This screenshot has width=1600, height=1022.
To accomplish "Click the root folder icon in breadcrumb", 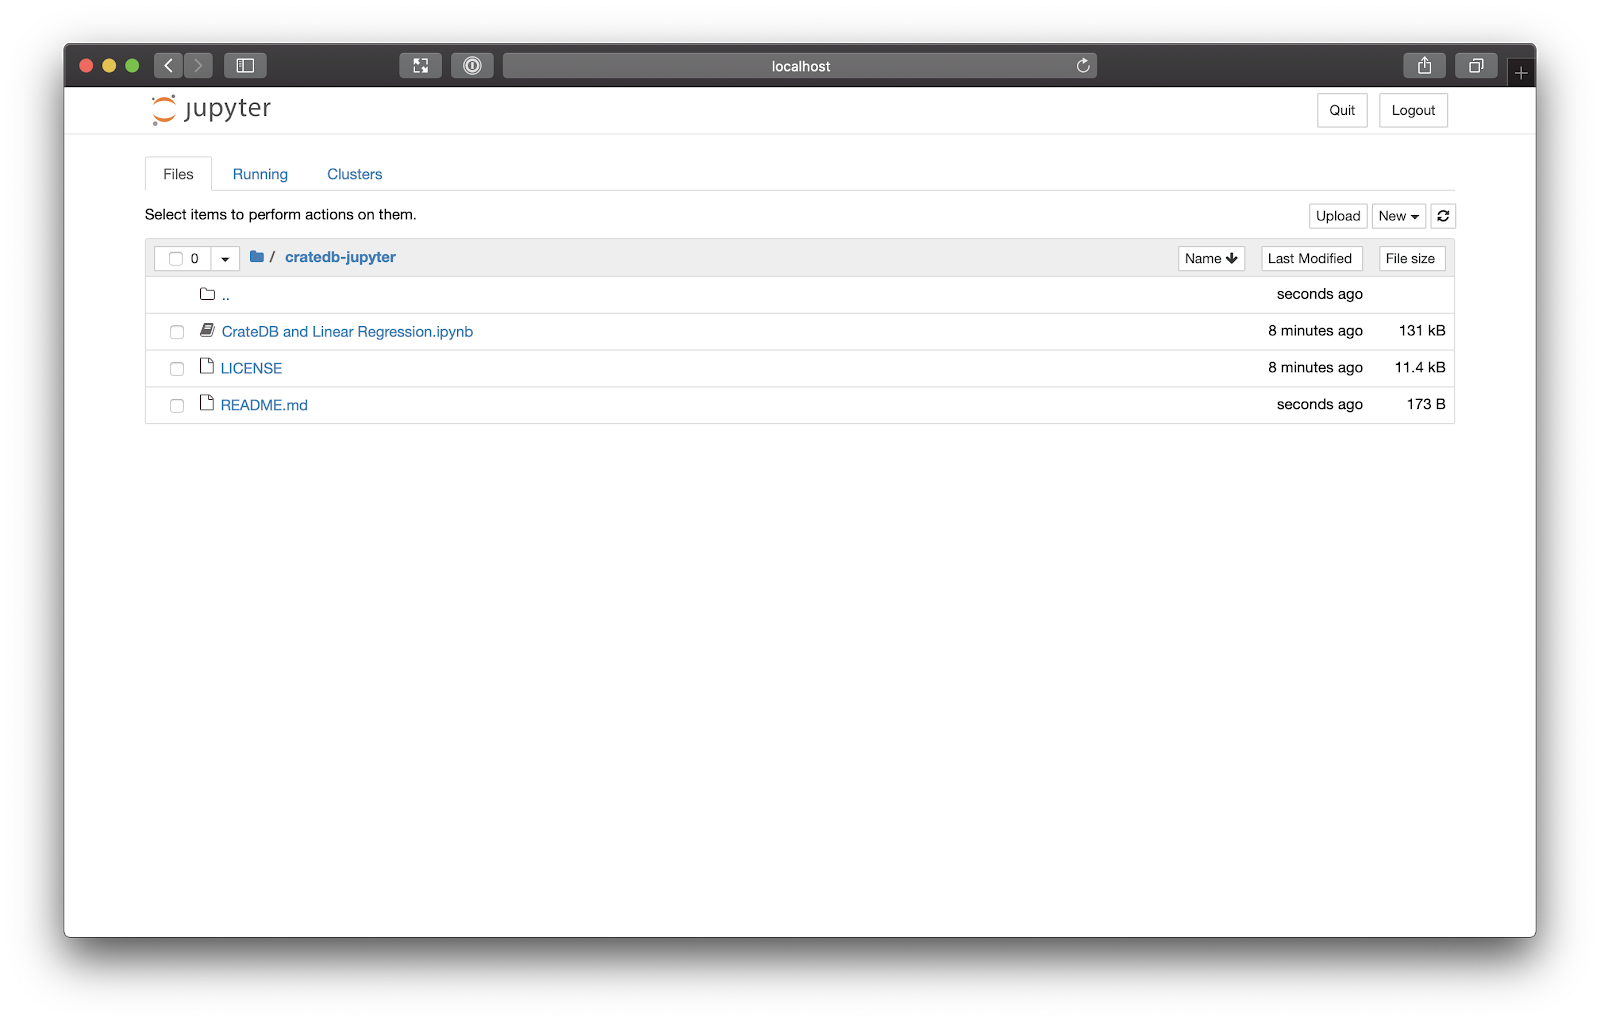I will pyautogui.click(x=257, y=257).
